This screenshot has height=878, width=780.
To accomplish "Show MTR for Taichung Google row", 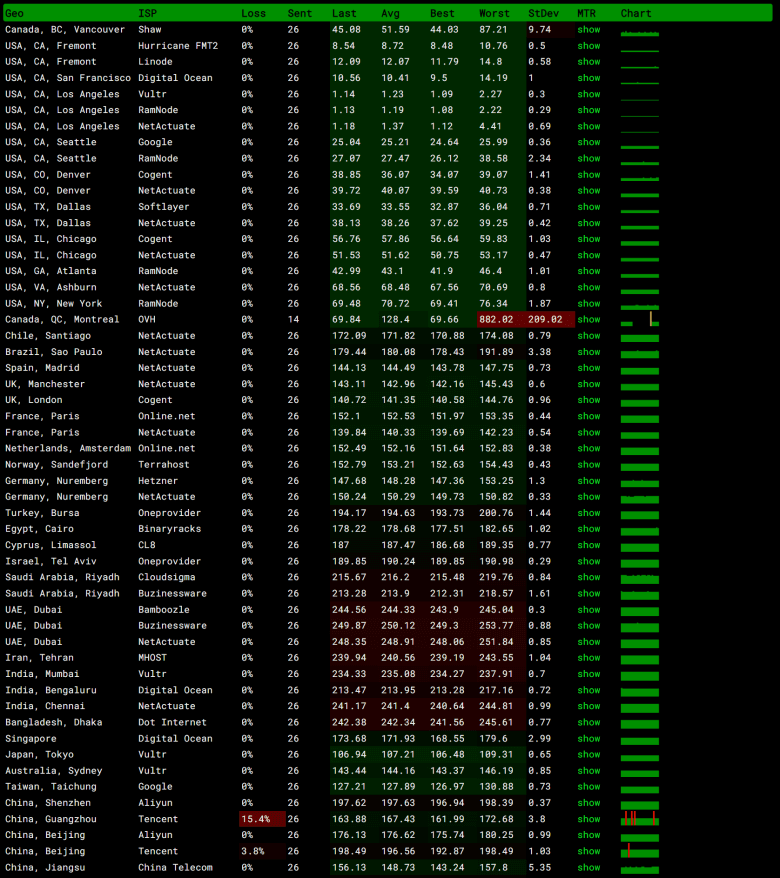I will 588,787.
